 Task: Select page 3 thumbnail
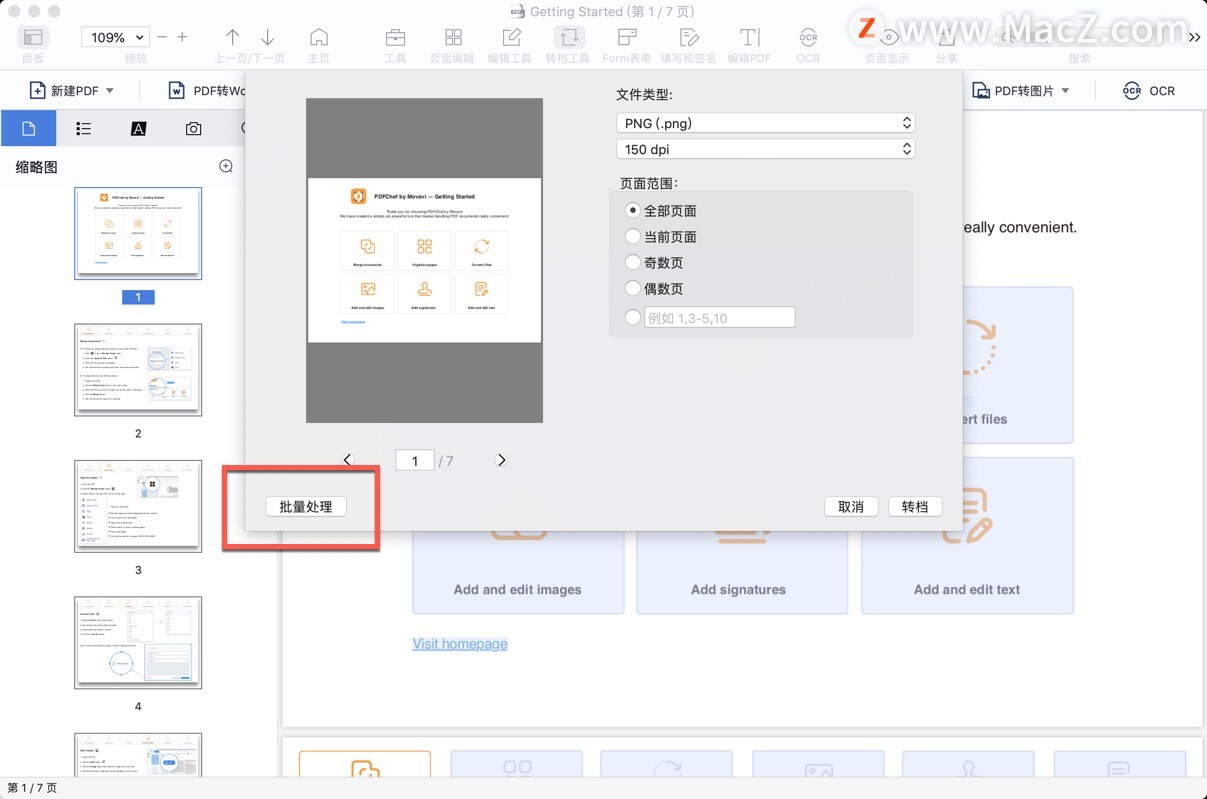click(138, 506)
